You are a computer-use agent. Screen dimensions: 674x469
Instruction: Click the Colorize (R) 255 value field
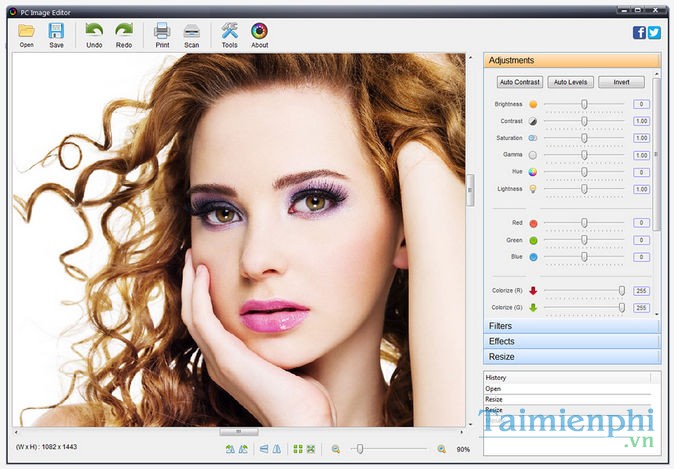pyautogui.click(x=641, y=291)
